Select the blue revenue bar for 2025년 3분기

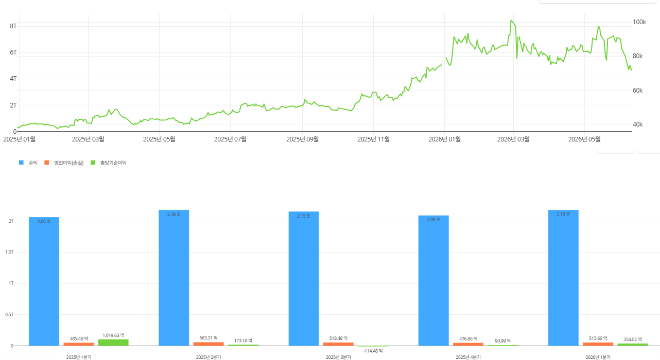(303, 279)
